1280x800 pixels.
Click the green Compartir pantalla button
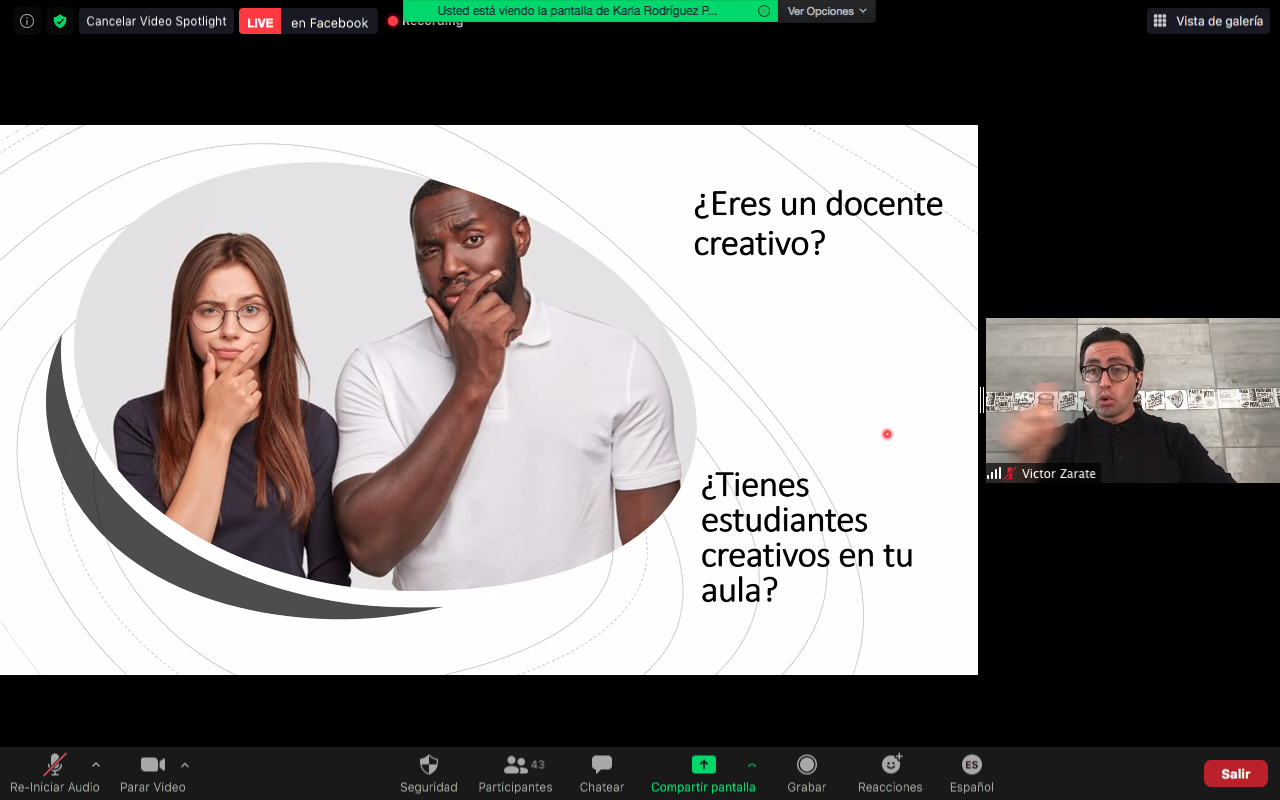click(x=704, y=766)
